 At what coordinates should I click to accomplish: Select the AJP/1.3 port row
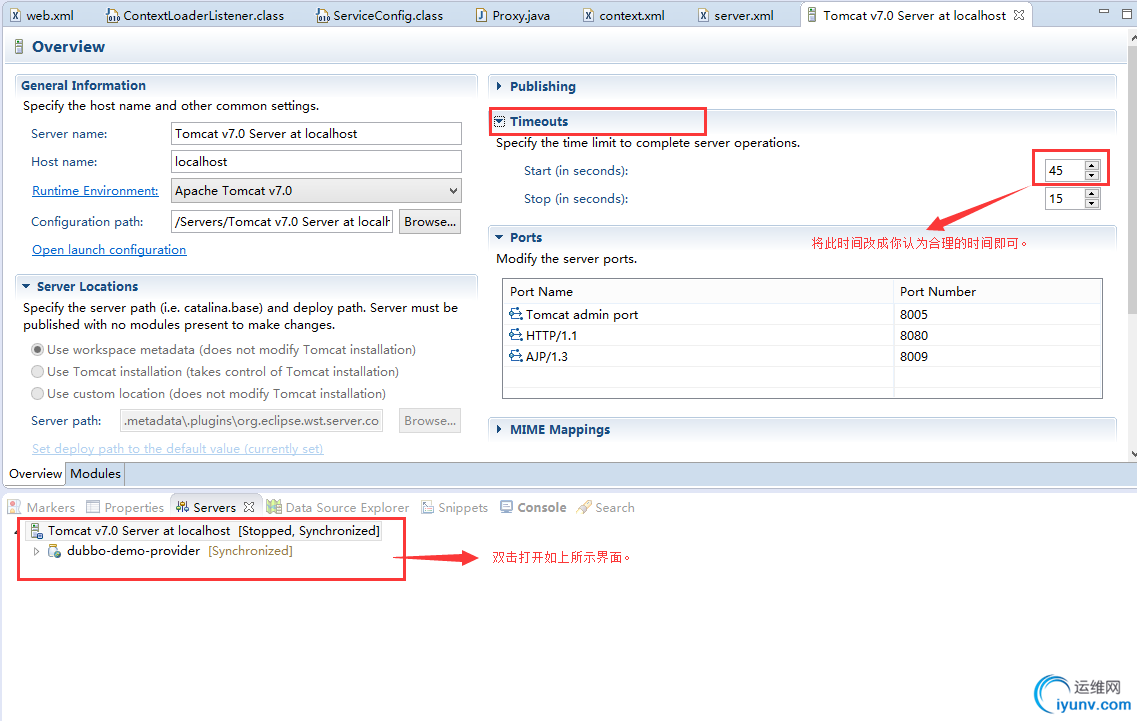click(x=802, y=357)
